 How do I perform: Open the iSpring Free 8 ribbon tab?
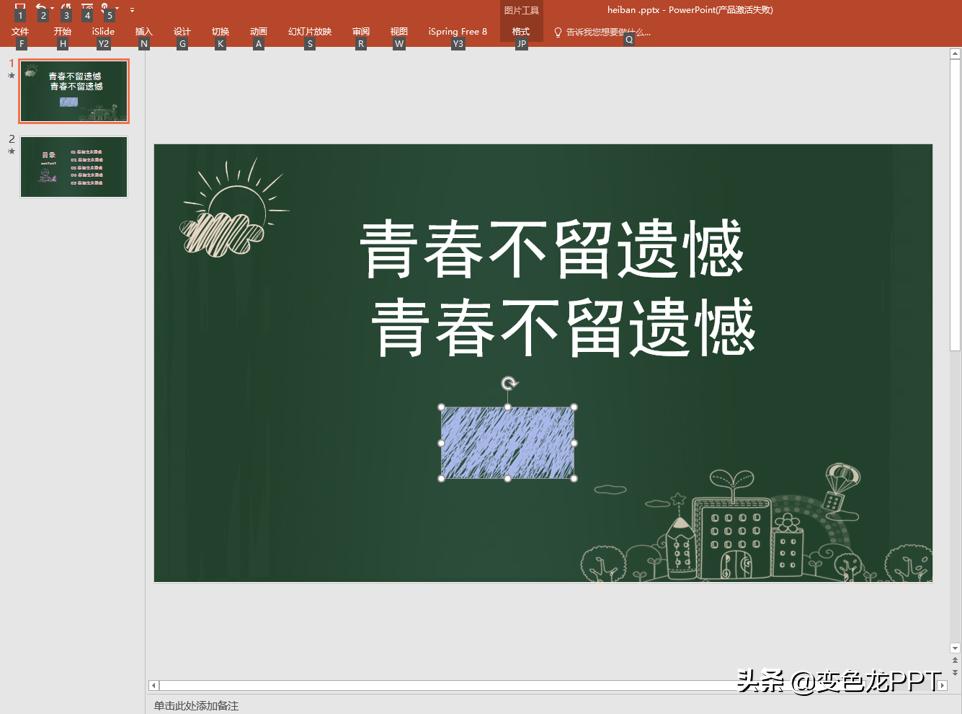click(x=457, y=31)
